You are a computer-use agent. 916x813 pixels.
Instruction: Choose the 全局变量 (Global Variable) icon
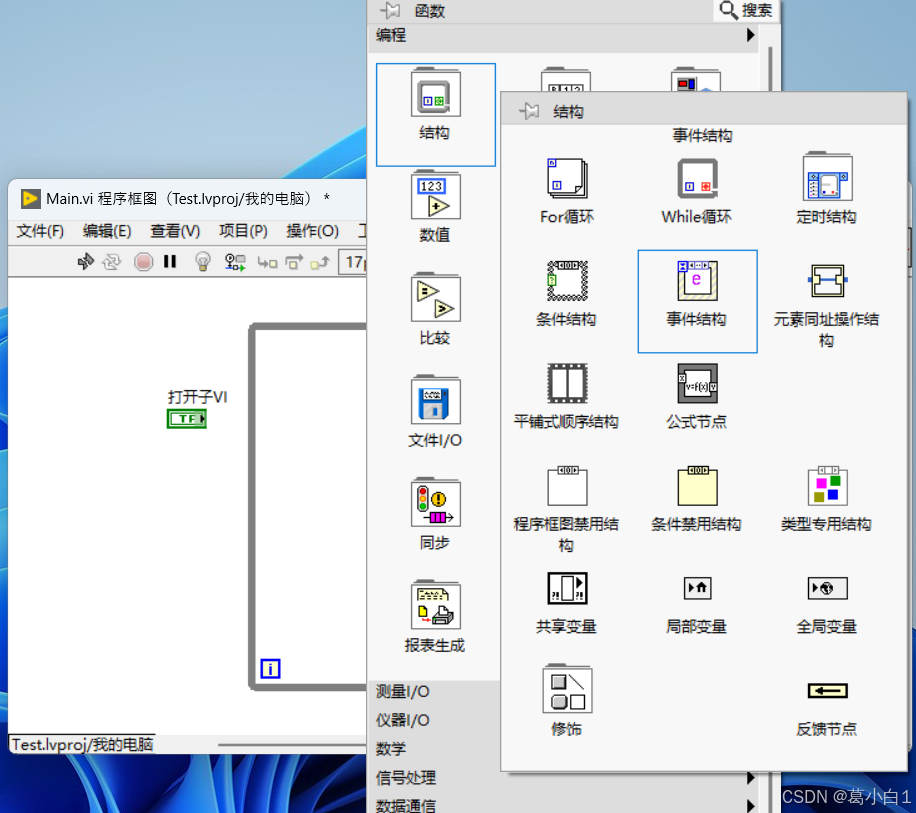coord(827,588)
